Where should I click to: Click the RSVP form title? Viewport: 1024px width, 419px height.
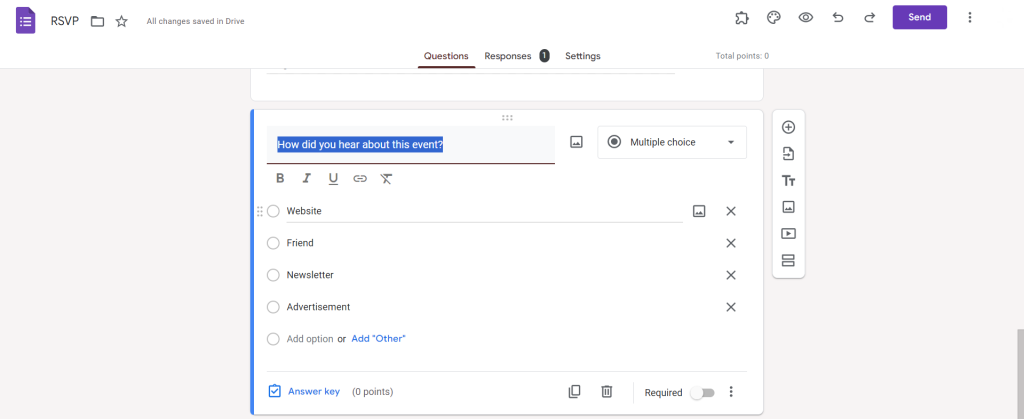point(65,21)
